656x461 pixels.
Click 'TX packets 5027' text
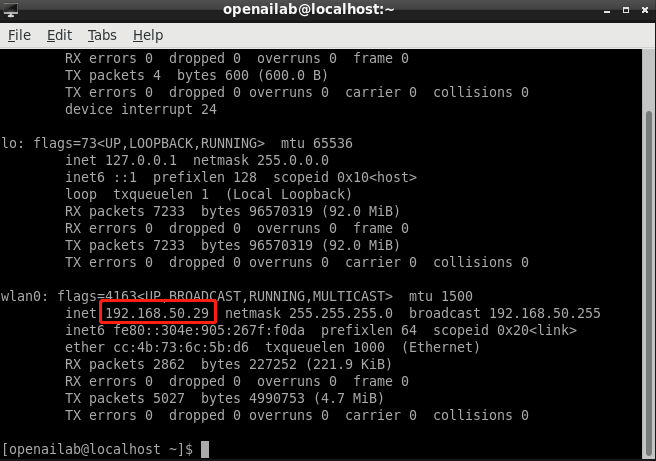[x=125, y=398]
